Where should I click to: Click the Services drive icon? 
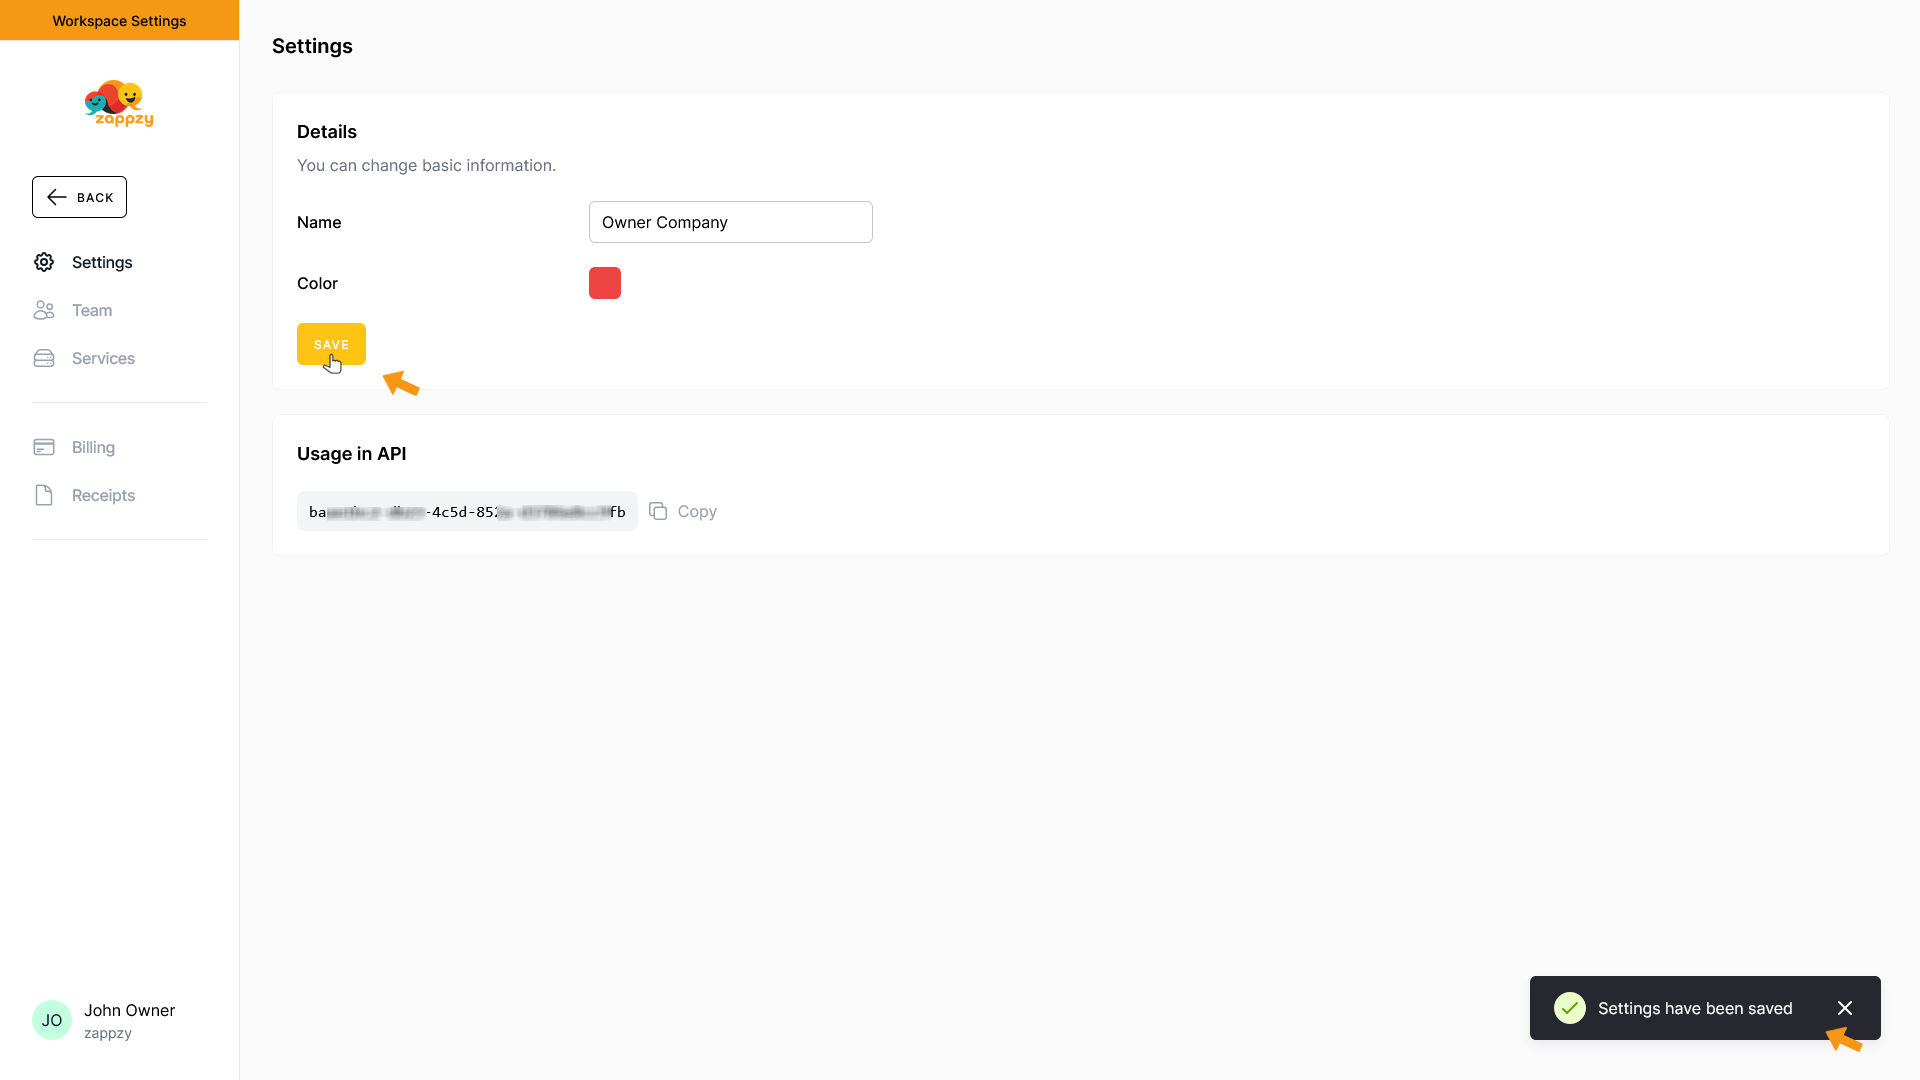44,358
